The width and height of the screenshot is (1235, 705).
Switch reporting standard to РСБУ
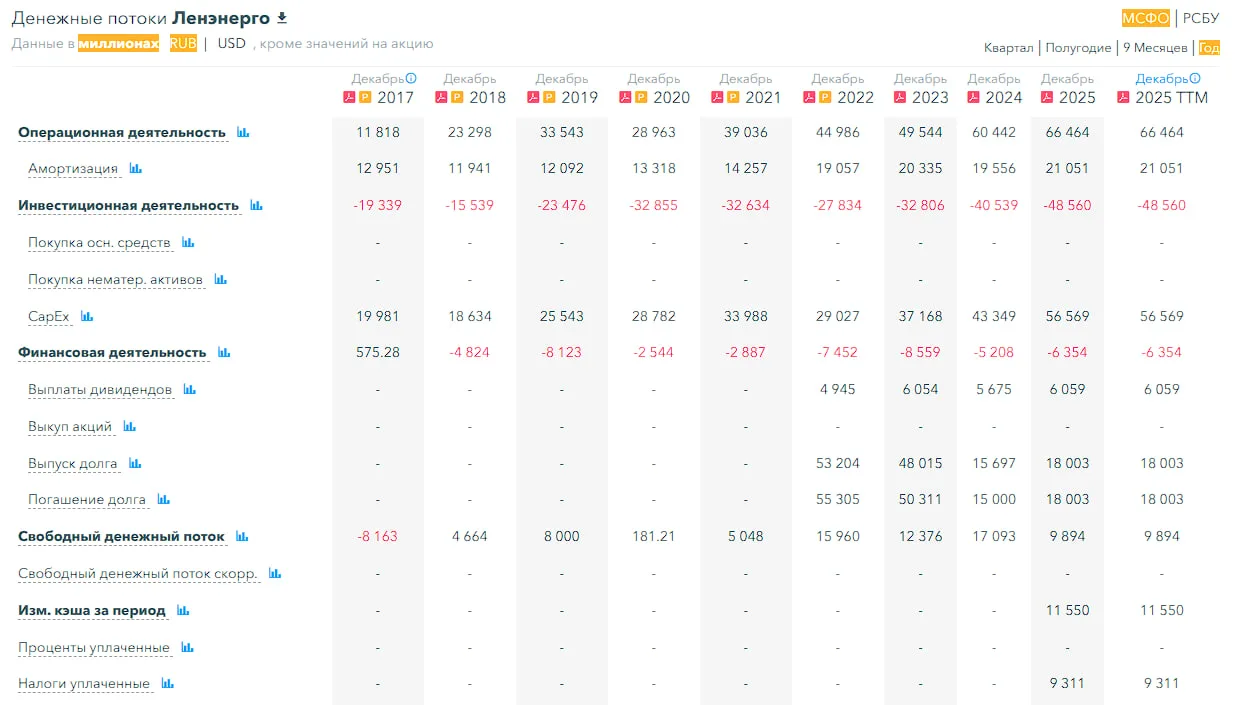tap(1201, 18)
